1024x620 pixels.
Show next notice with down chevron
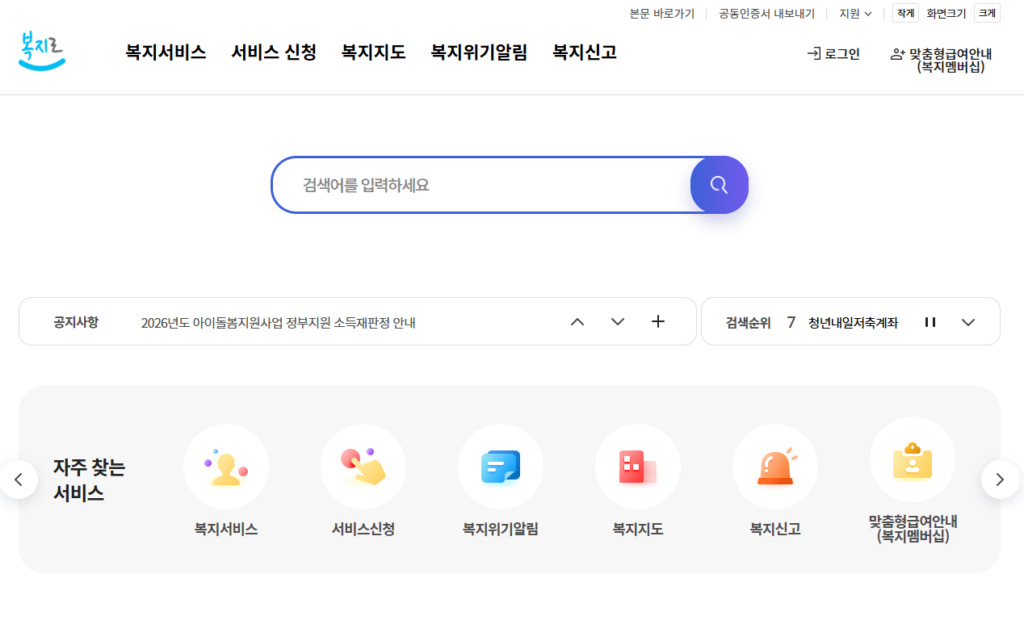click(x=618, y=321)
